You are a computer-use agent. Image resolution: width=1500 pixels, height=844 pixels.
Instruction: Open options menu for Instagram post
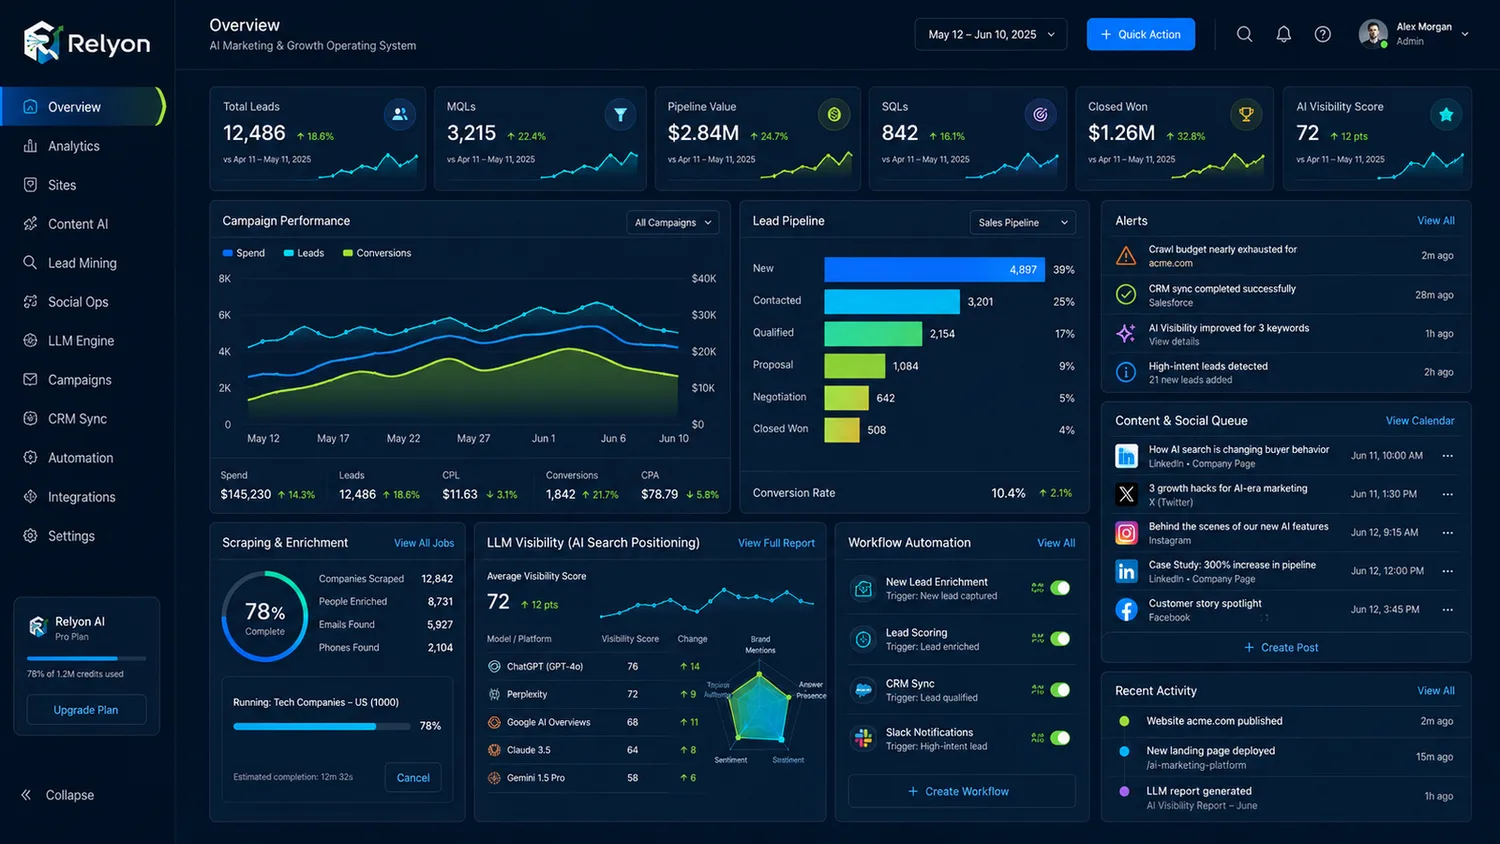(1447, 533)
